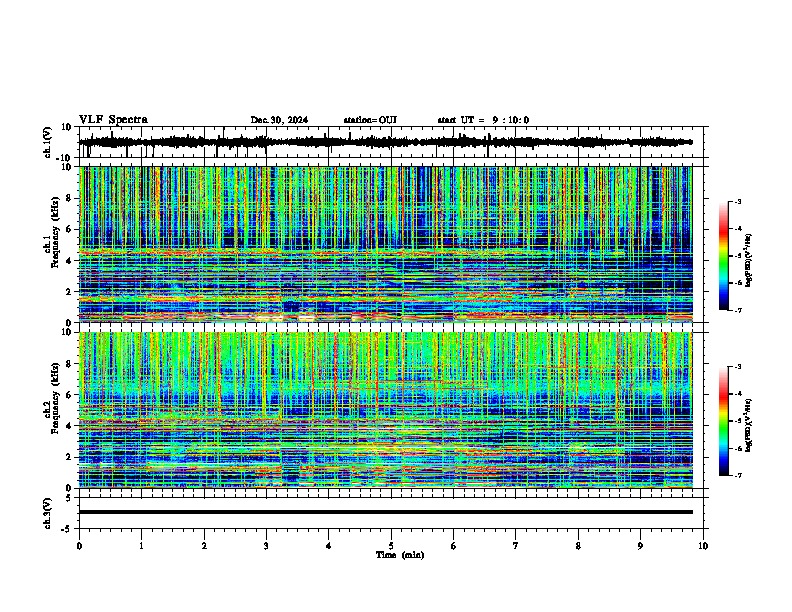
Task: Click the "6" tick on ch.1 frequency axis
Action: [69, 229]
